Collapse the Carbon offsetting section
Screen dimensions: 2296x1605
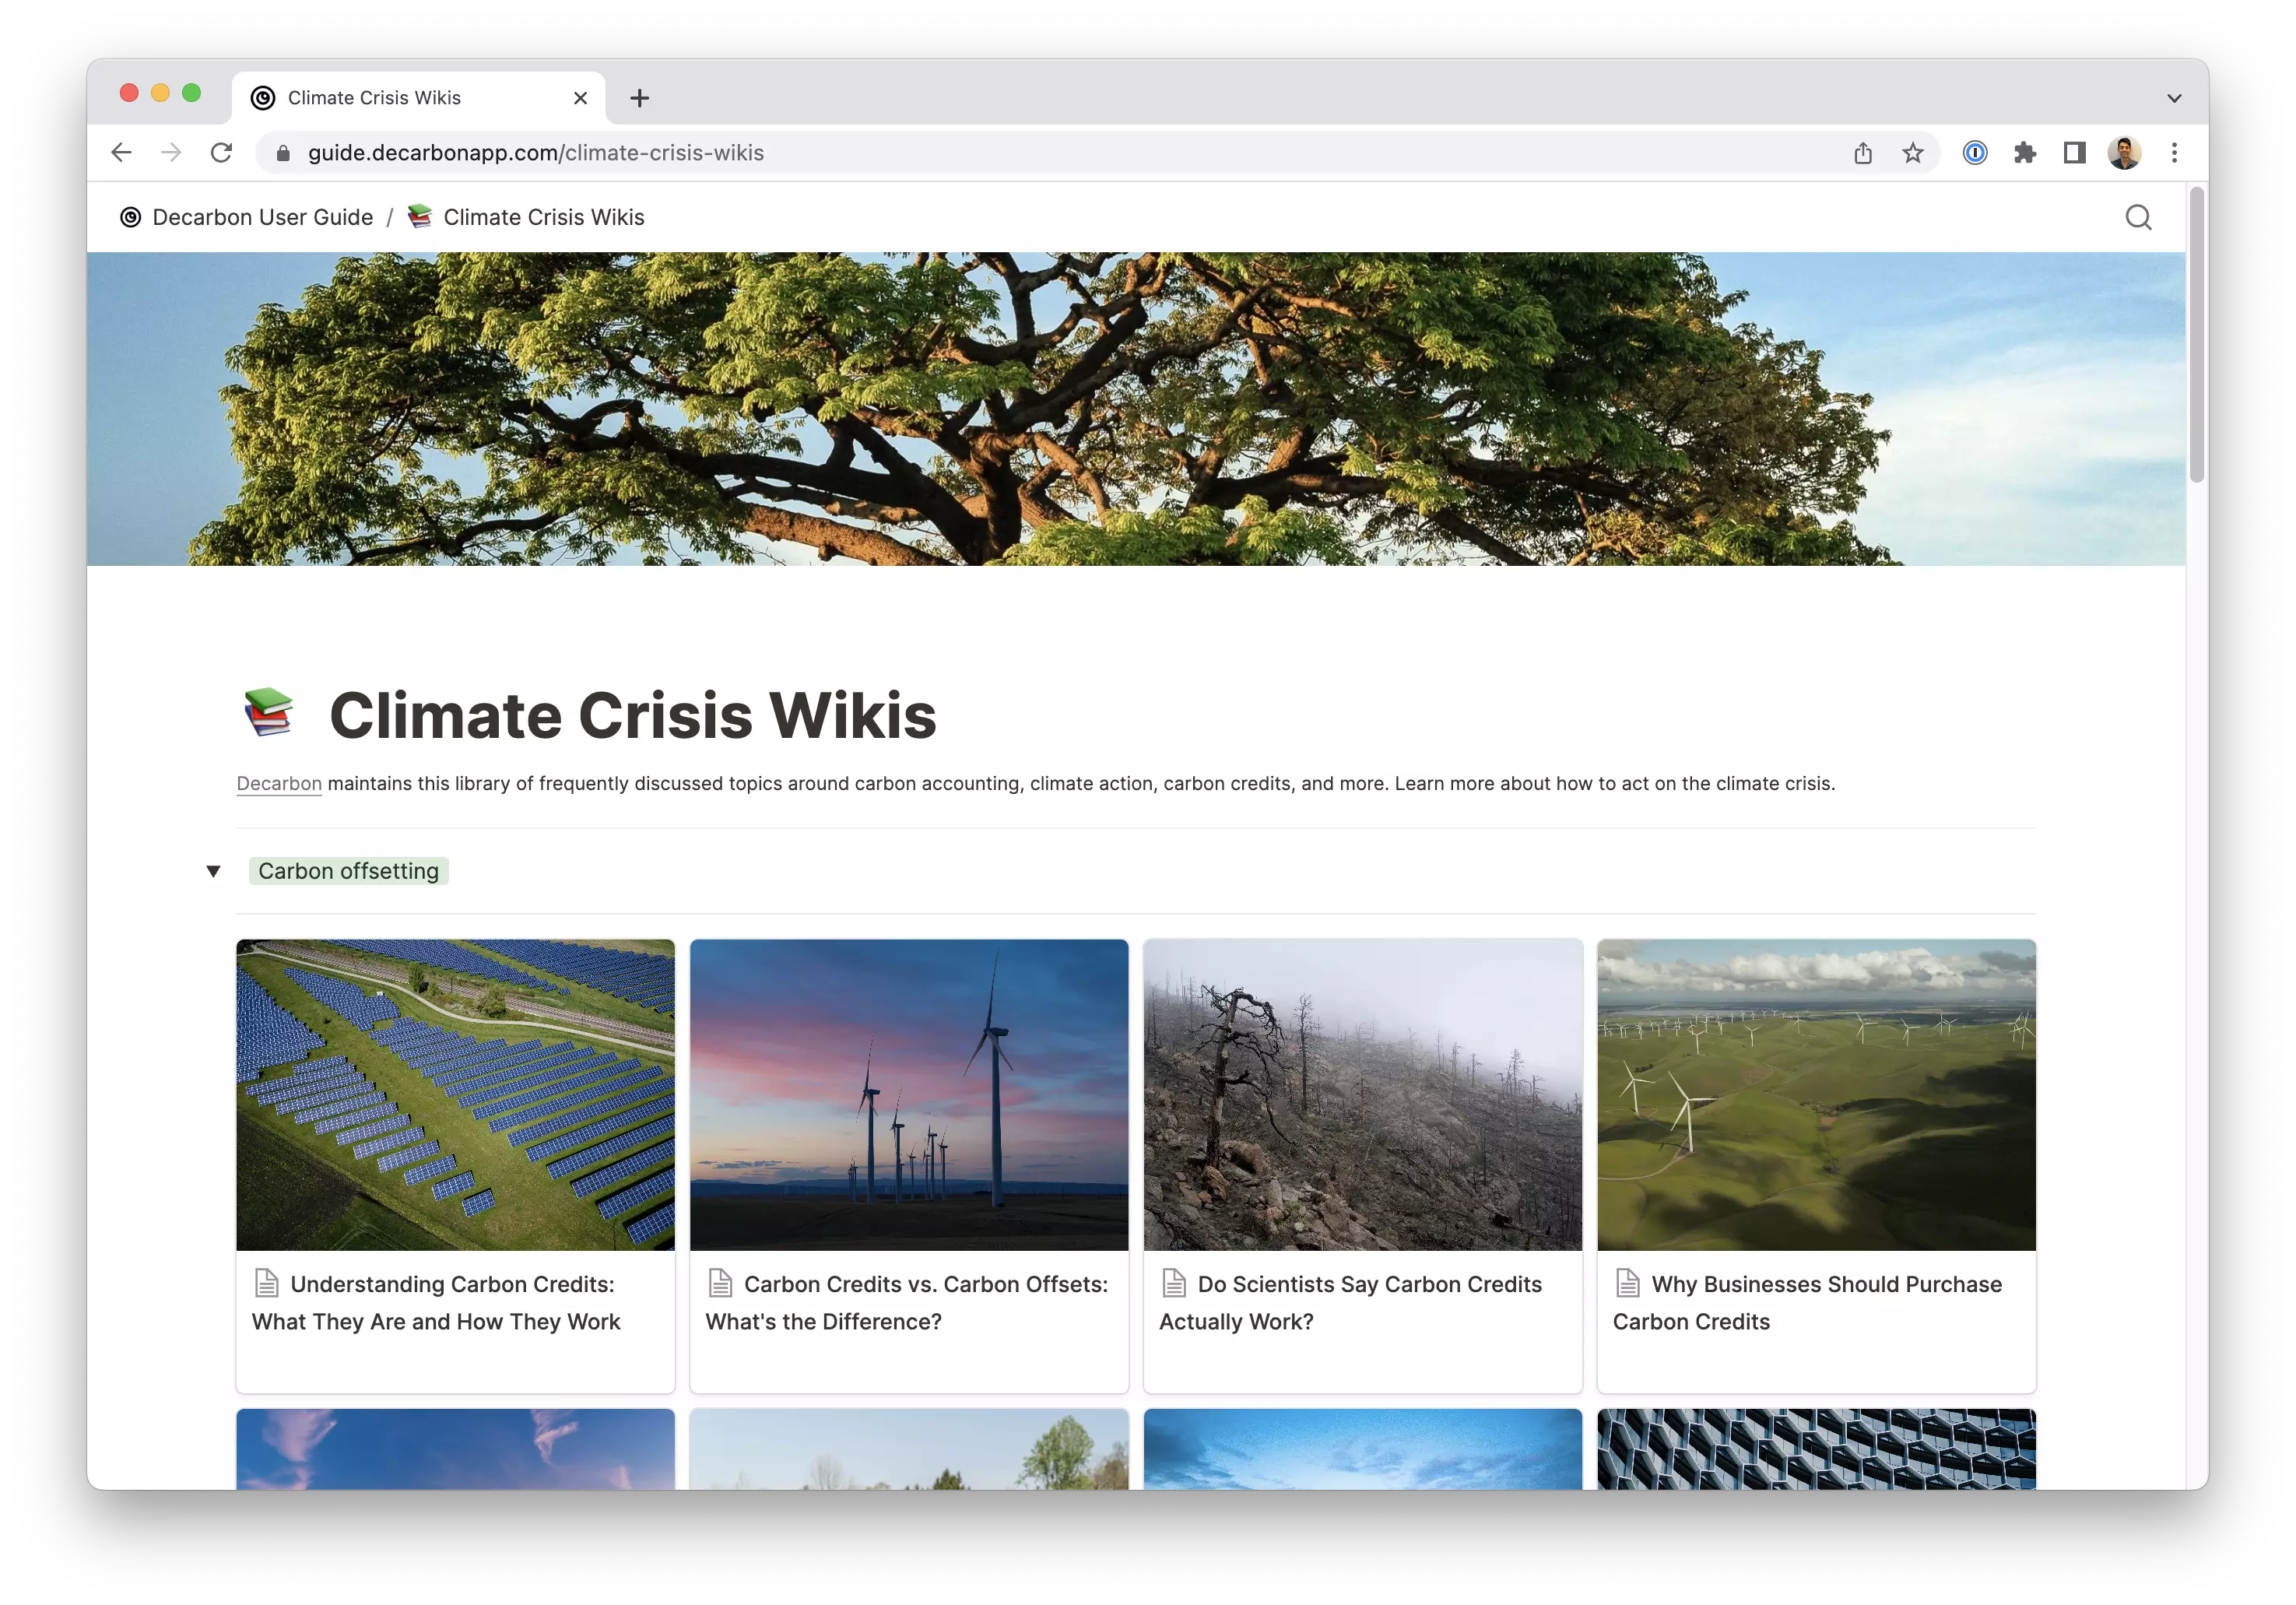(212, 870)
